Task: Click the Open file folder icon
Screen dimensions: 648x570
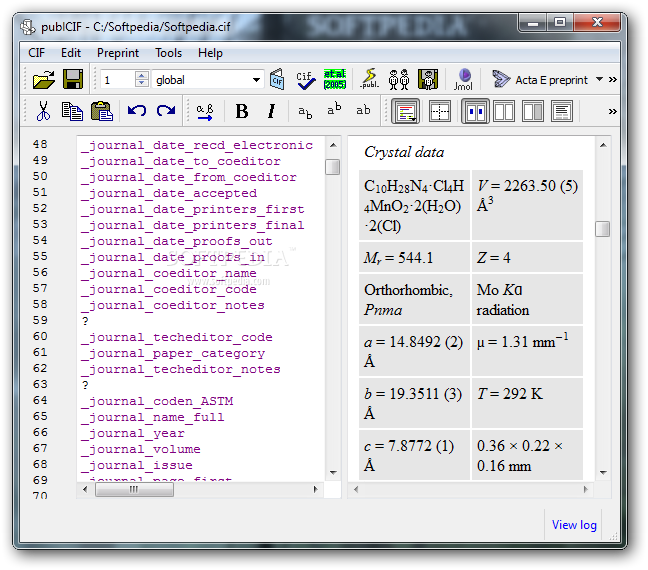Action: [x=44, y=79]
